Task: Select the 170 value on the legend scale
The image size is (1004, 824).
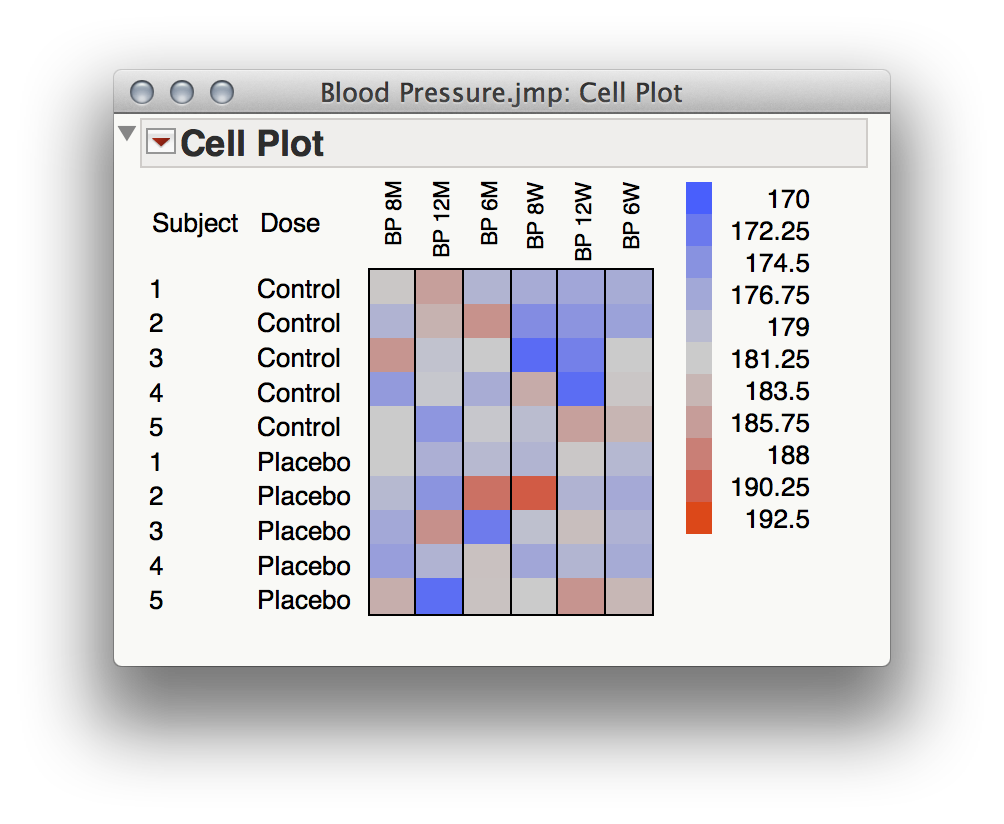Action: click(x=789, y=199)
